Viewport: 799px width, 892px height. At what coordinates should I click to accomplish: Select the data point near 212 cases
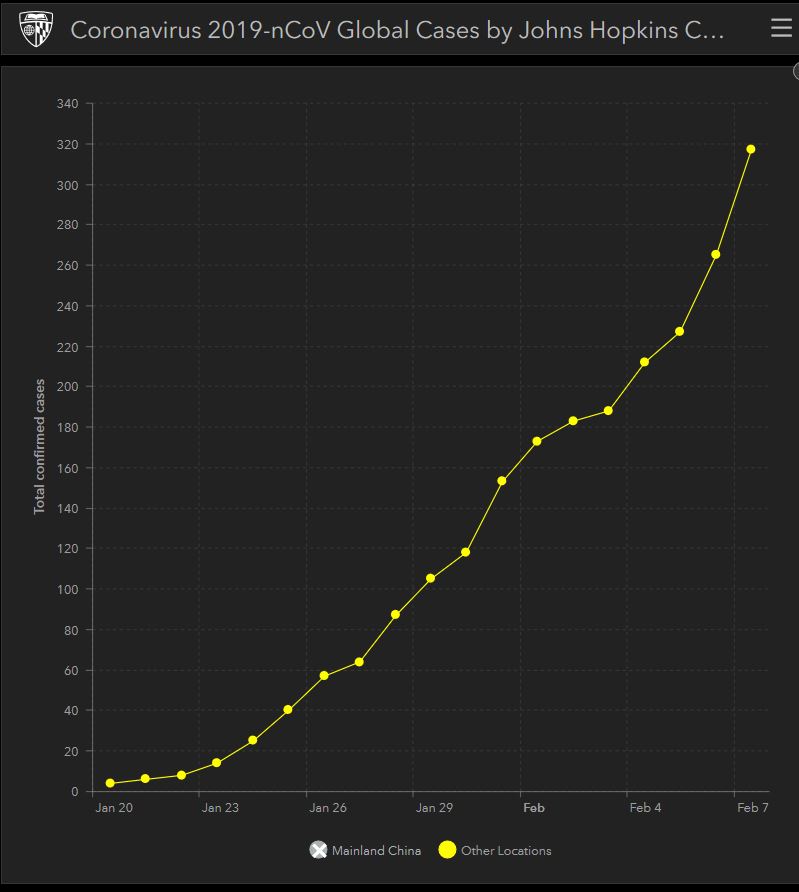point(644,362)
